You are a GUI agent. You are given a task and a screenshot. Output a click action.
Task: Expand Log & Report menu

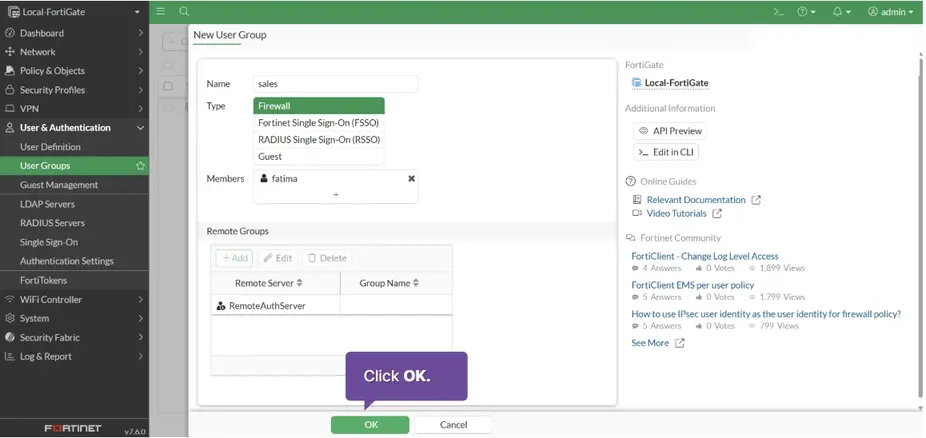(74, 357)
